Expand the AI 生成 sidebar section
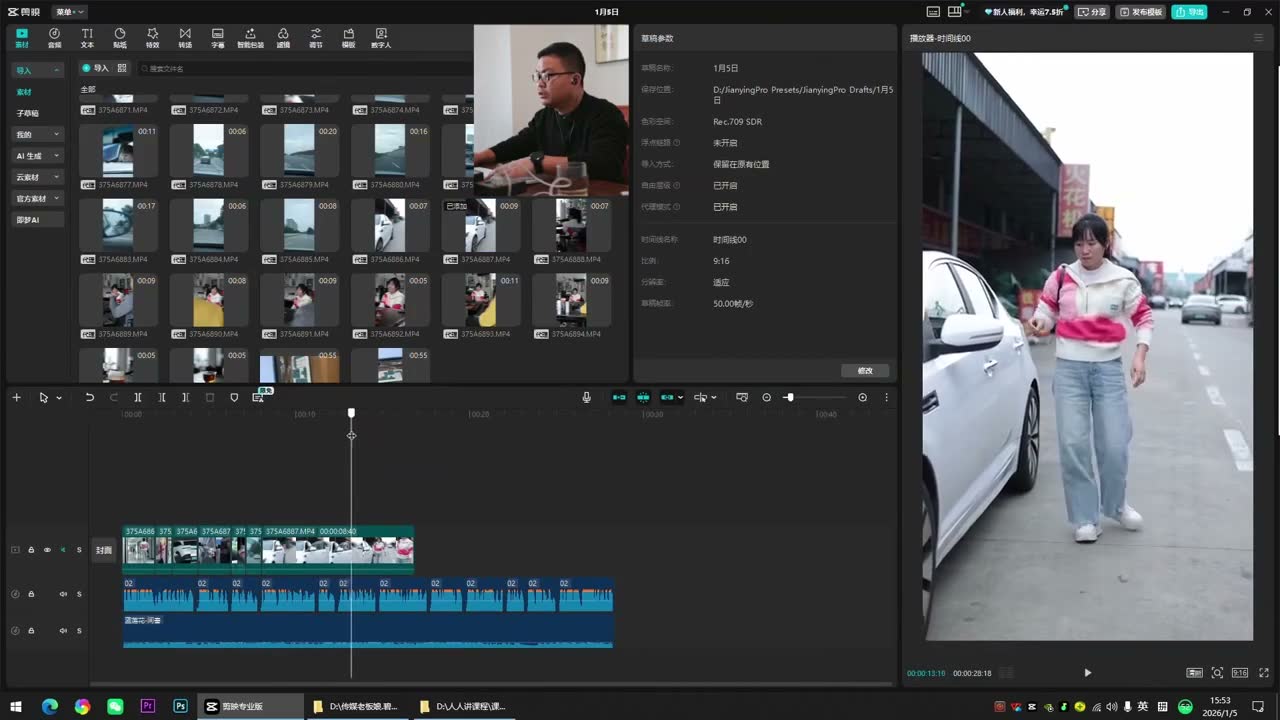This screenshot has width=1280, height=720. [x=37, y=156]
